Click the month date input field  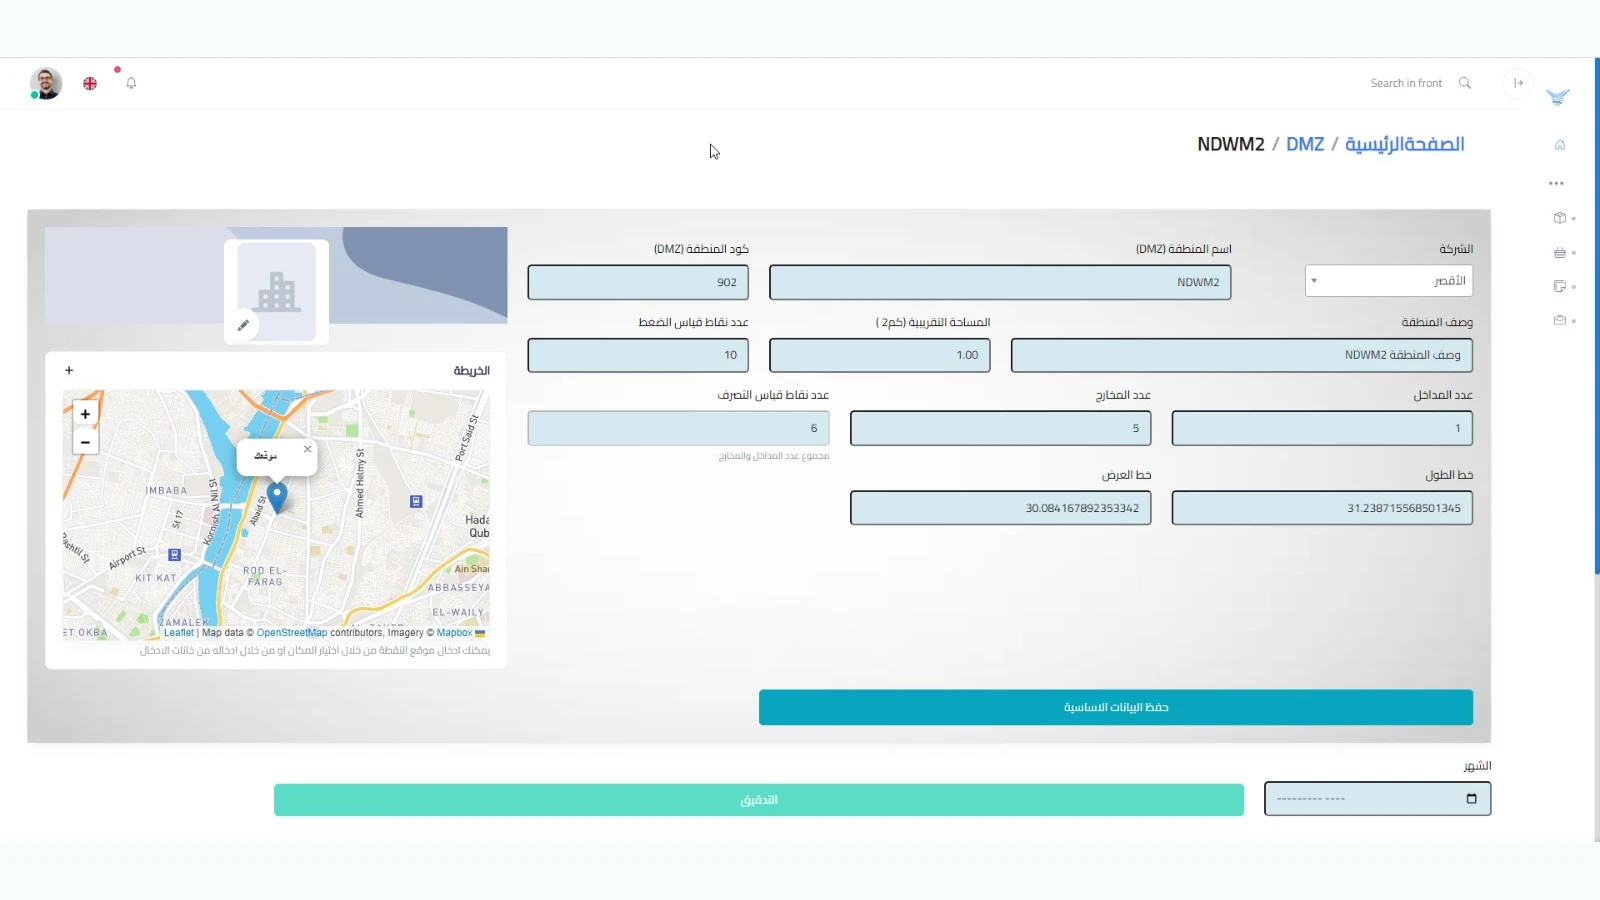pos(1377,799)
